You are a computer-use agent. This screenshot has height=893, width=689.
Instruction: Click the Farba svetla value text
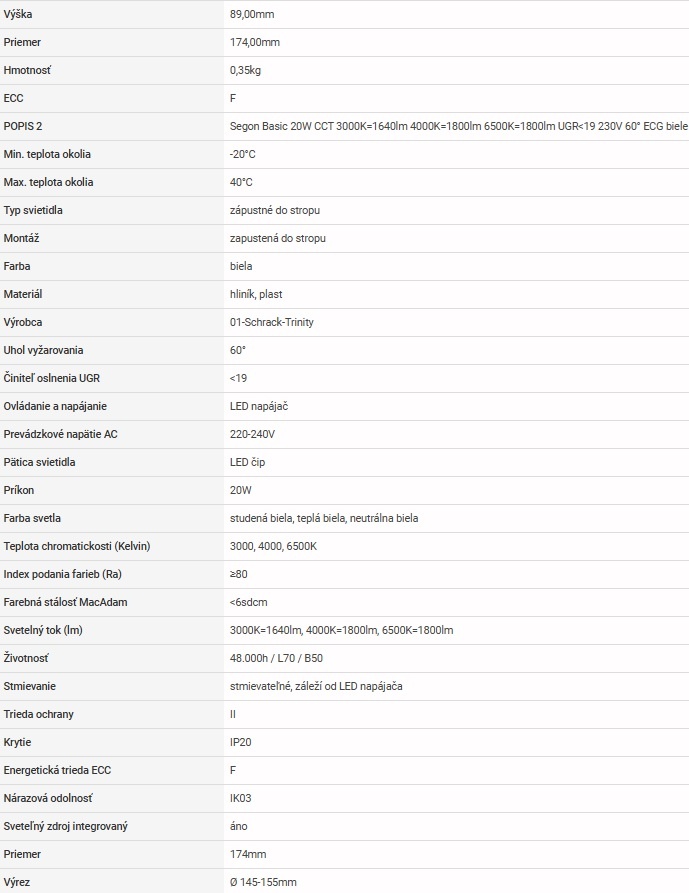(323, 519)
